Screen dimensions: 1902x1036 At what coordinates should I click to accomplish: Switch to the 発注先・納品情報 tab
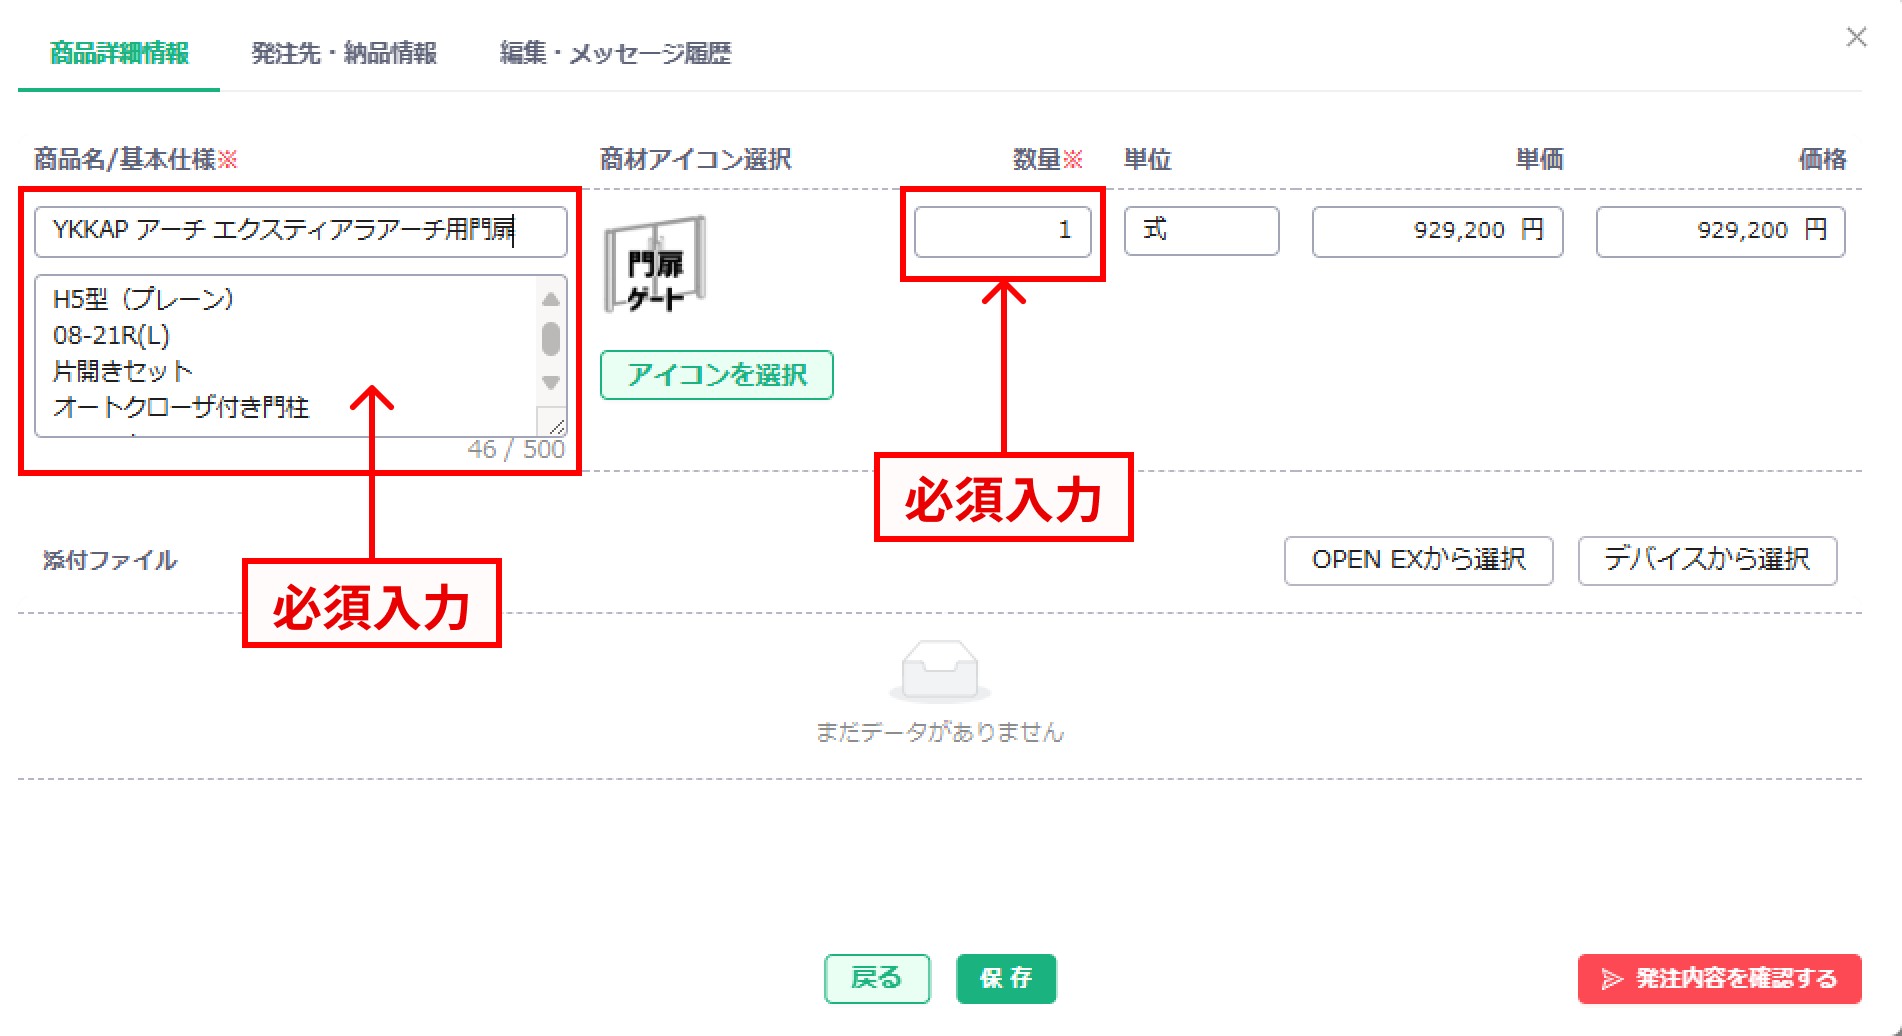click(344, 53)
